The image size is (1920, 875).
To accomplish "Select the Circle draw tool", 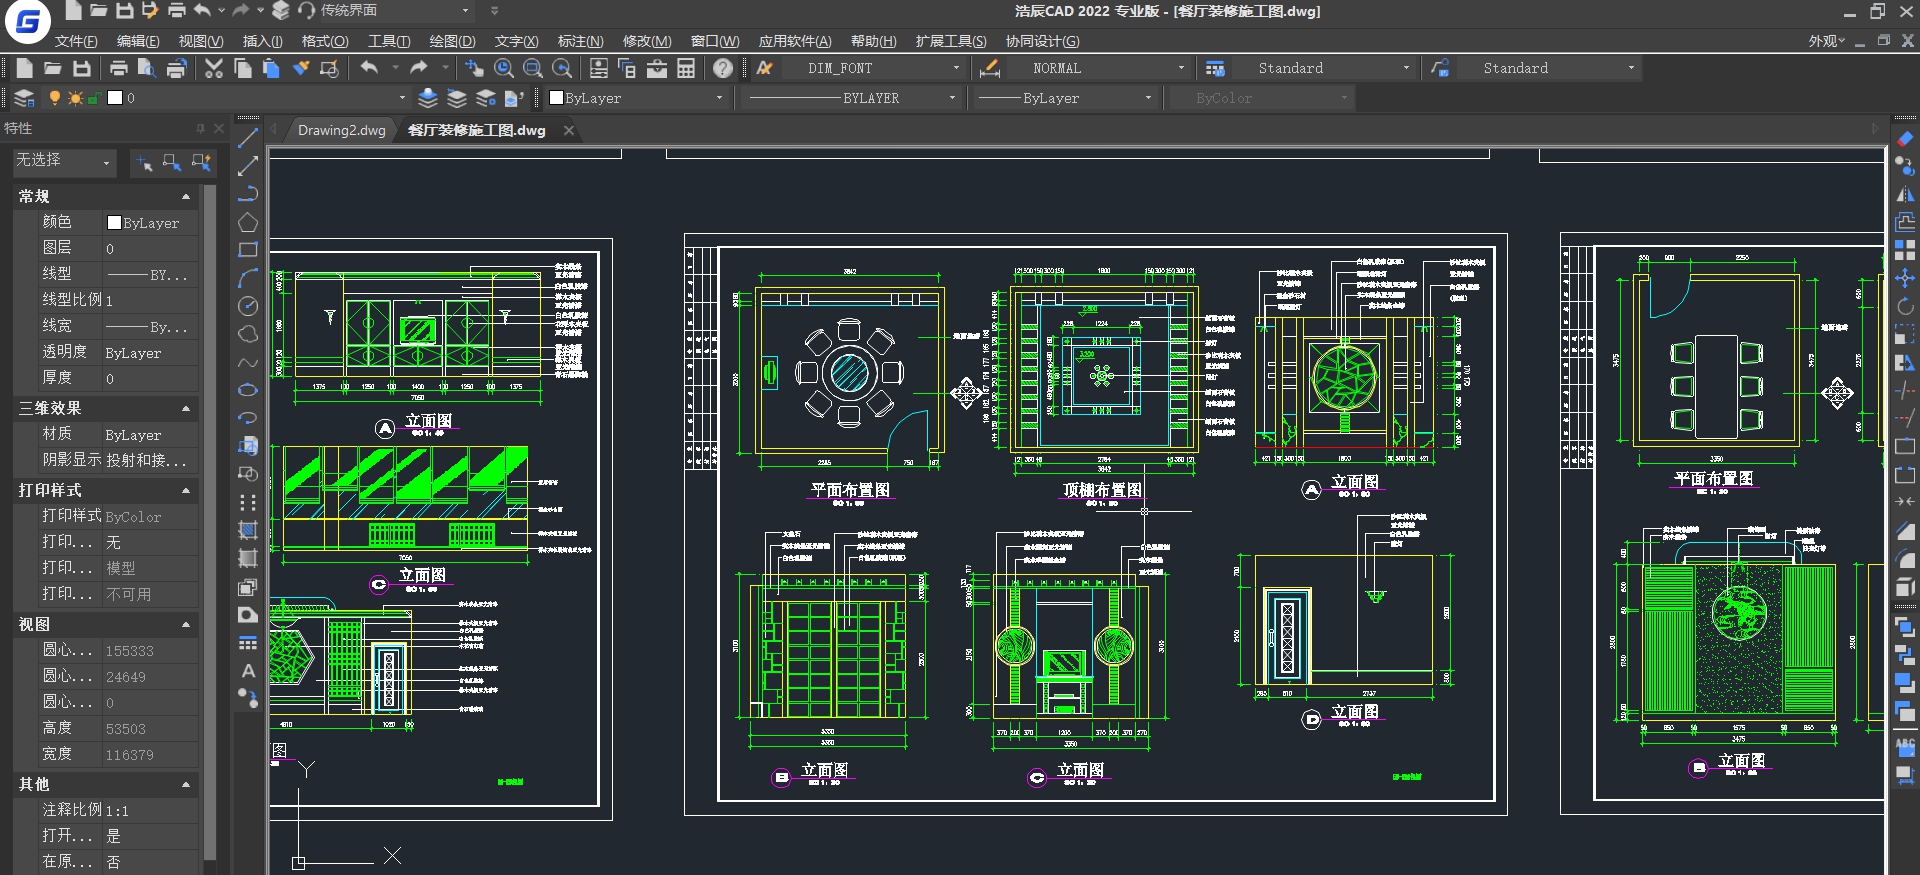I will 248,306.
